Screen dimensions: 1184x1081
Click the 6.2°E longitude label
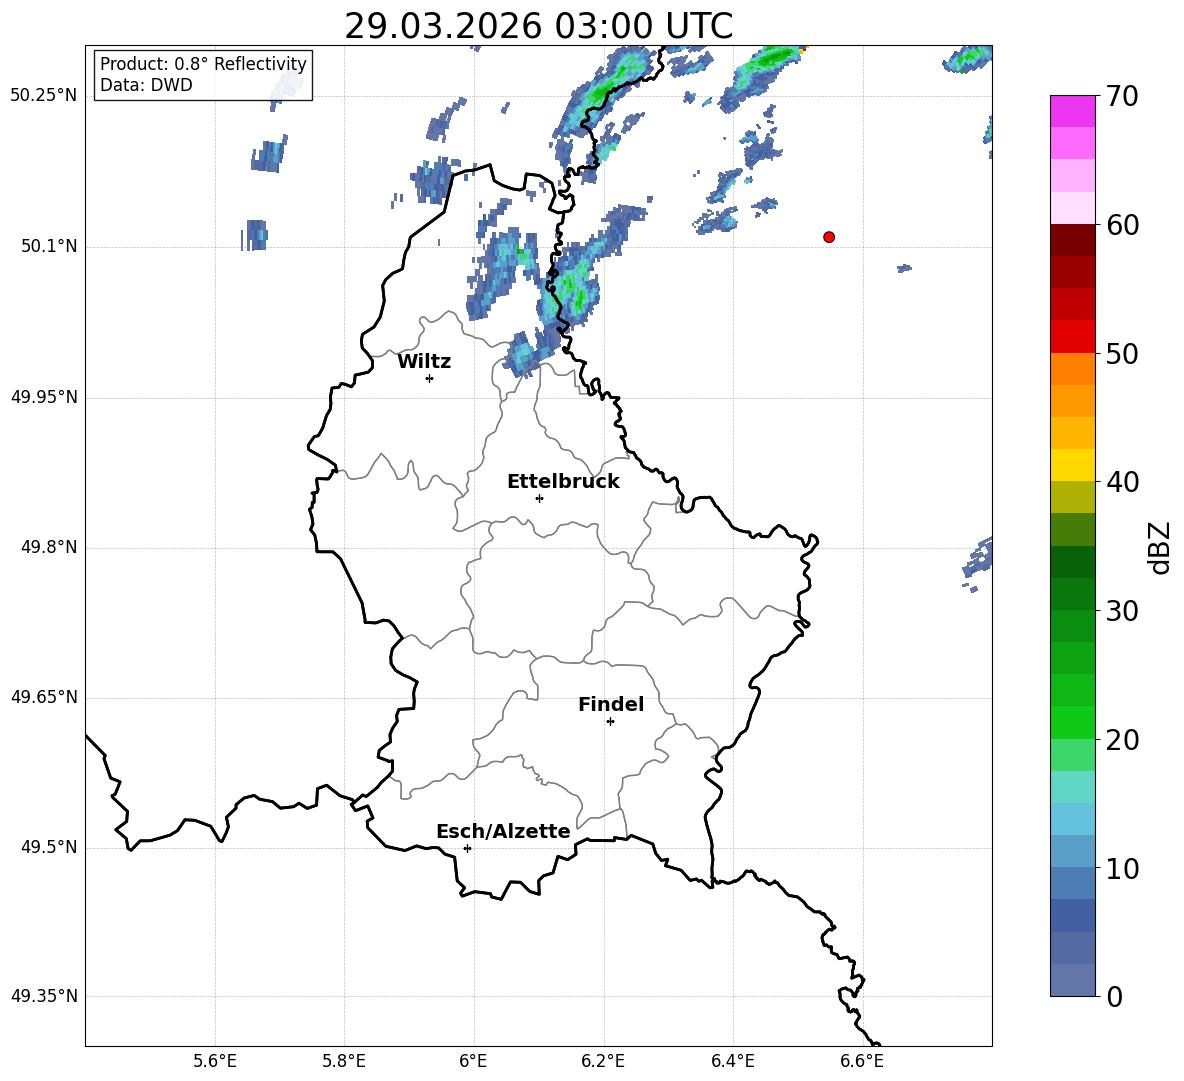tap(603, 1061)
